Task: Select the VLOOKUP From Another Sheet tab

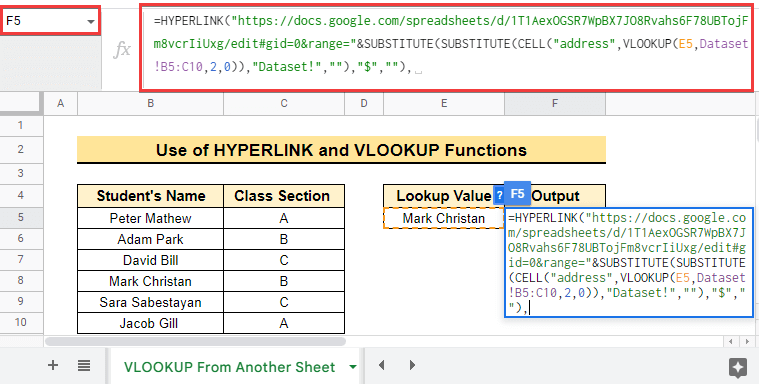Action: pyautogui.click(x=229, y=367)
